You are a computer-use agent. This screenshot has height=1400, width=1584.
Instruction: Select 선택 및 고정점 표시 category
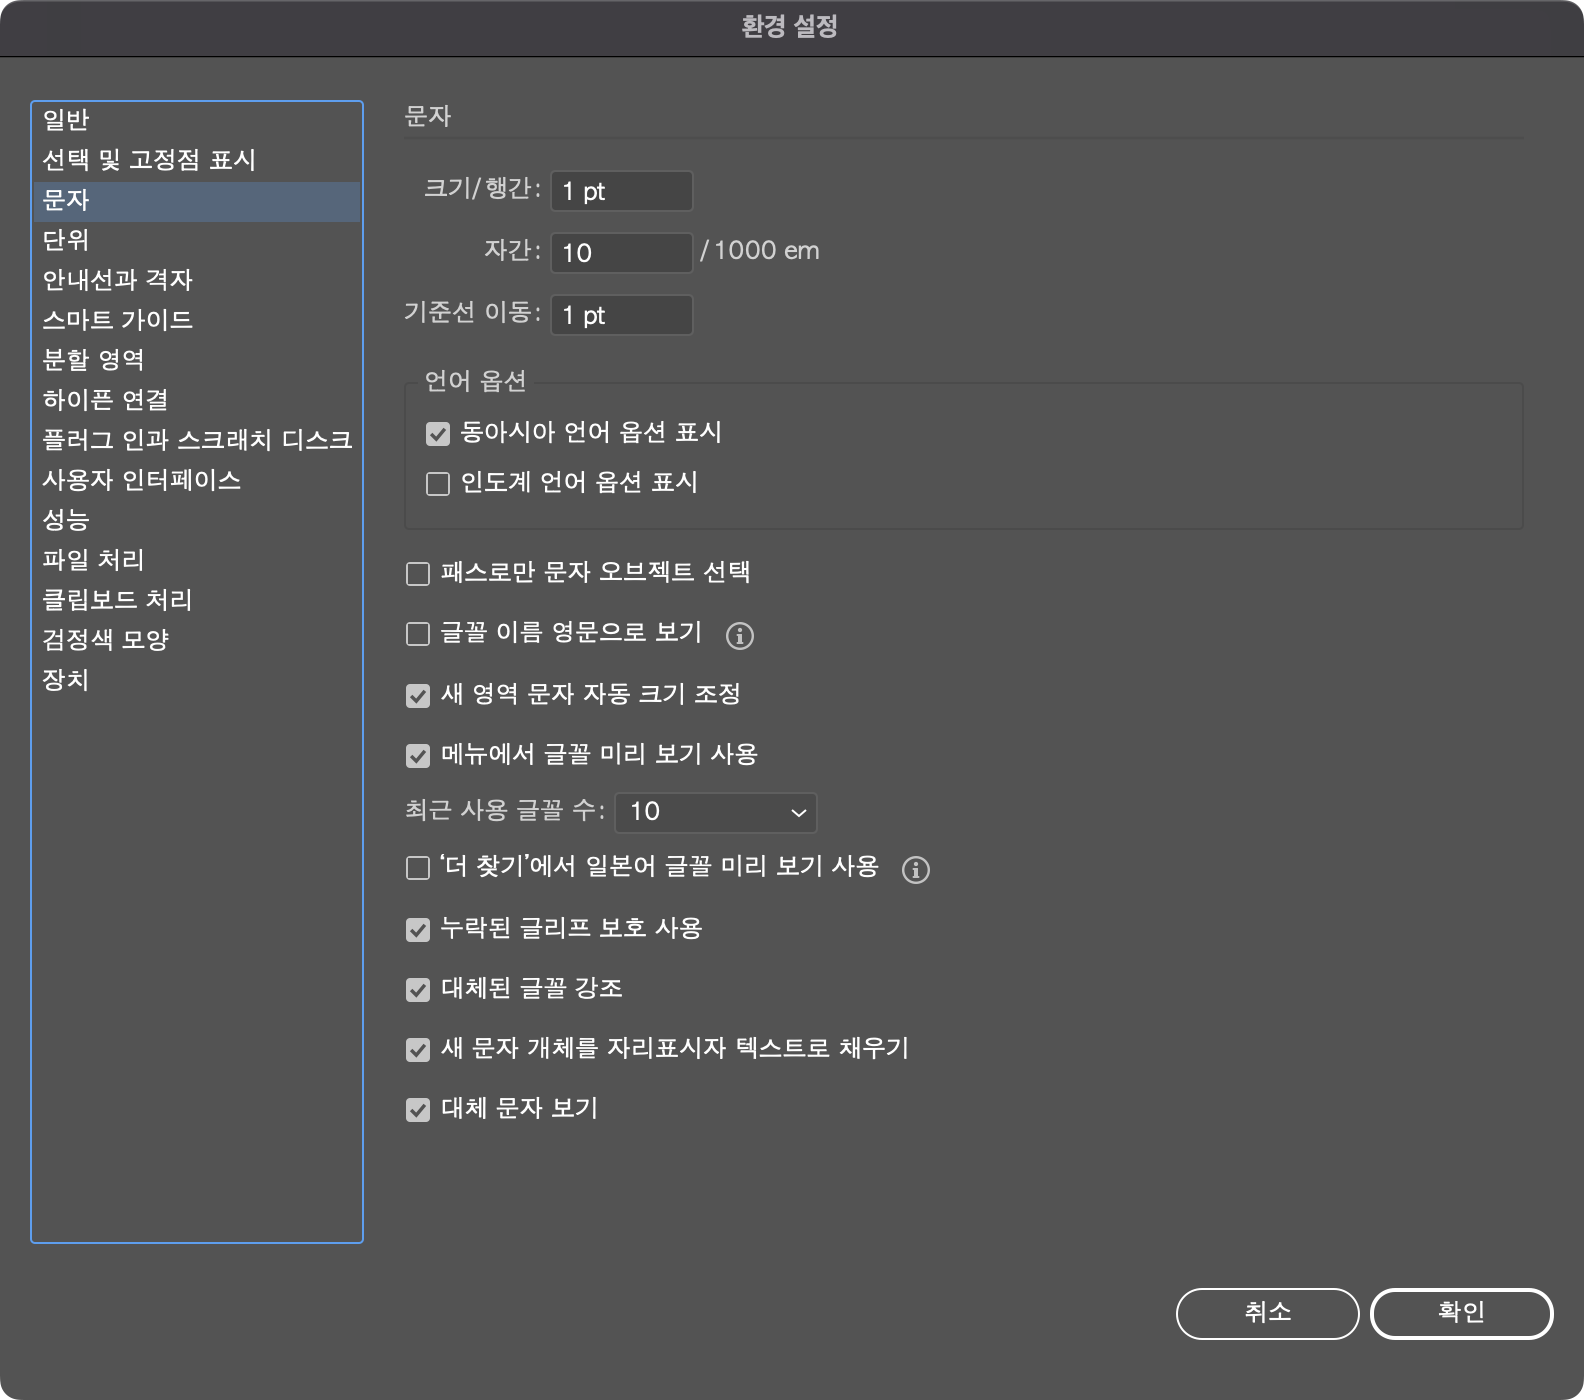pos(197,161)
